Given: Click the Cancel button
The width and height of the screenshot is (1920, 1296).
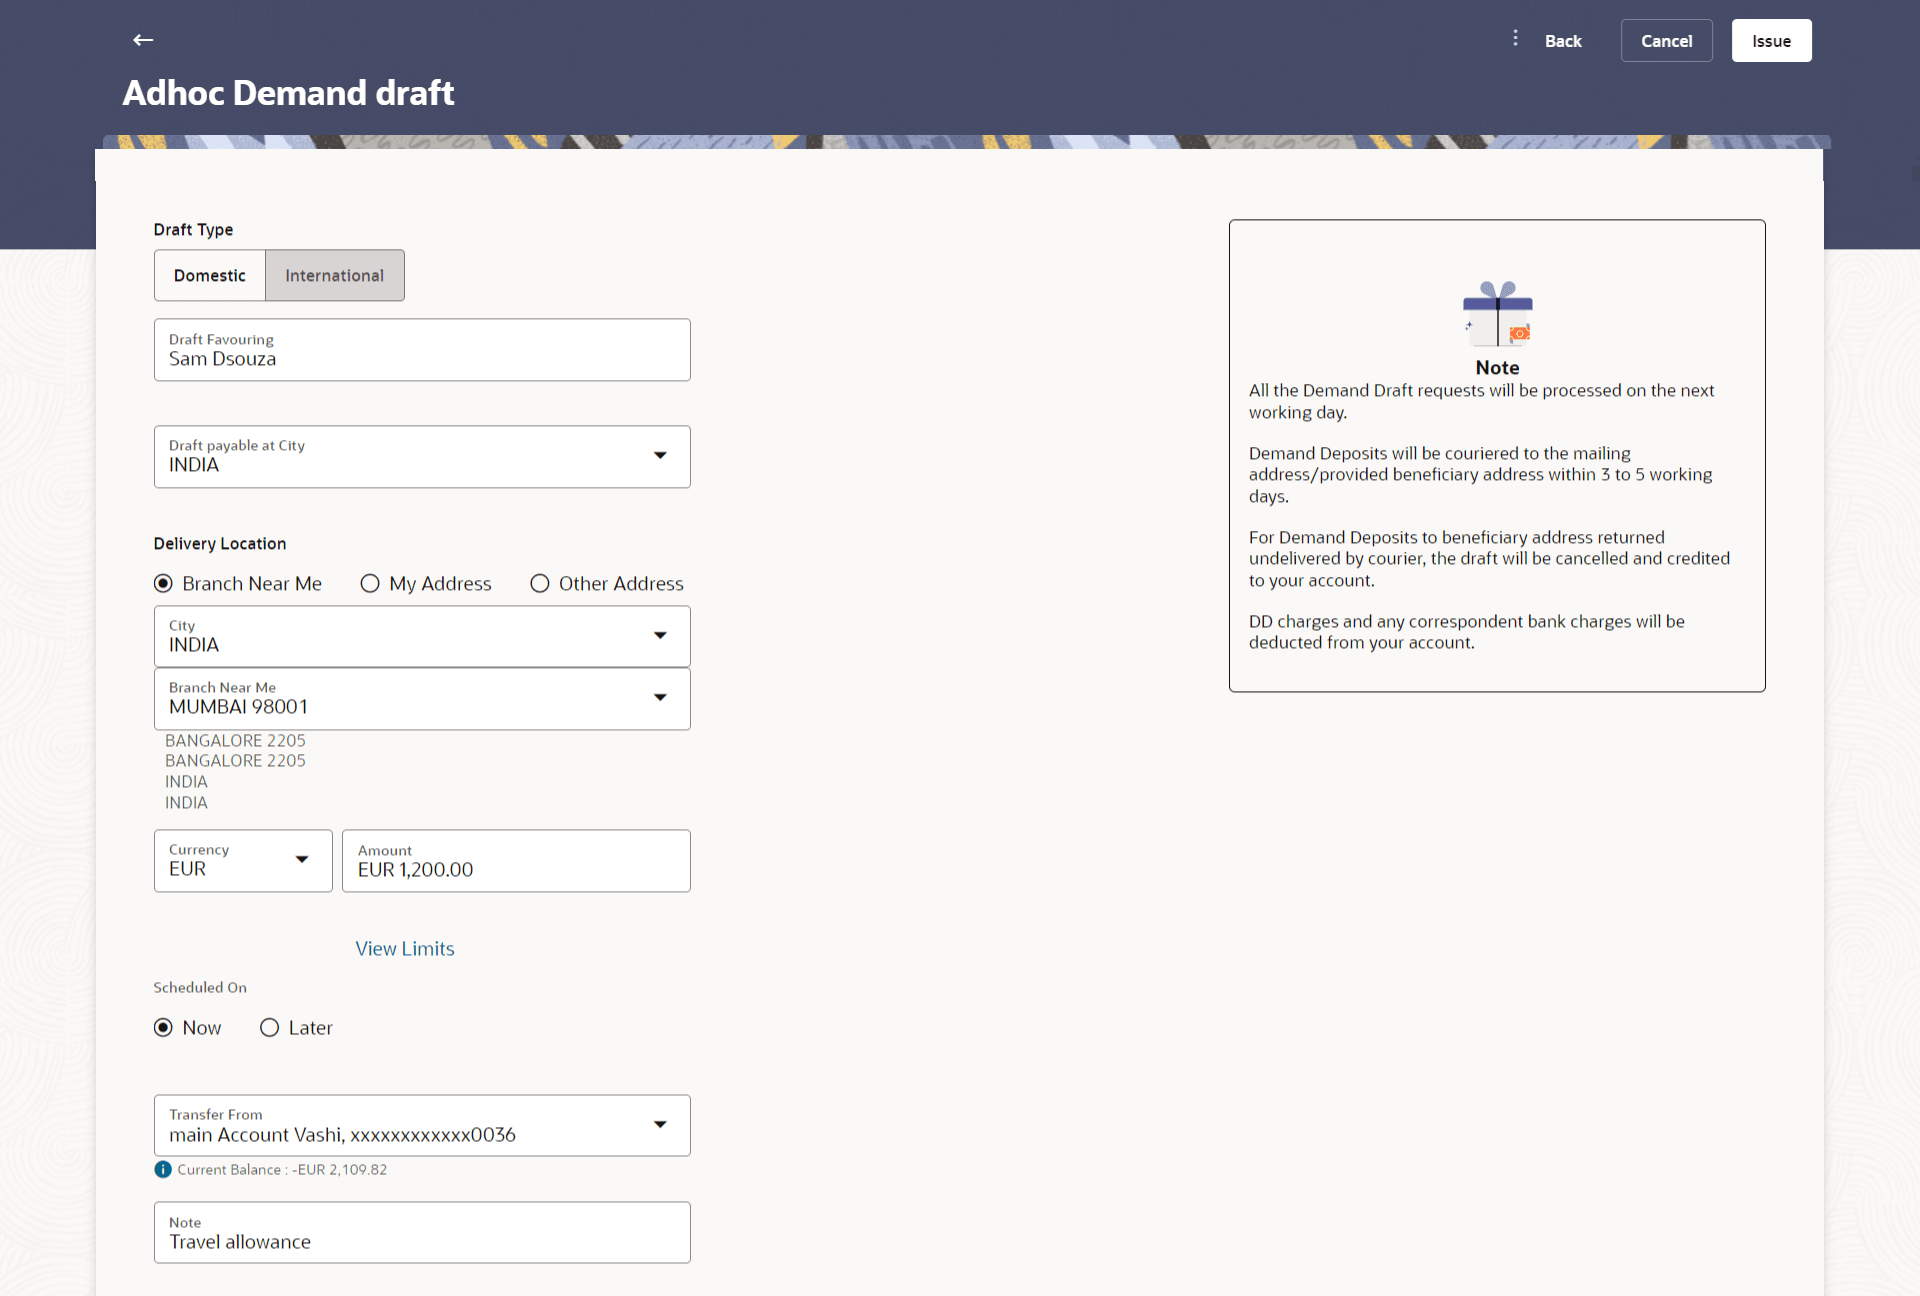Looking at the screenshot, I should pos(1666,41).
